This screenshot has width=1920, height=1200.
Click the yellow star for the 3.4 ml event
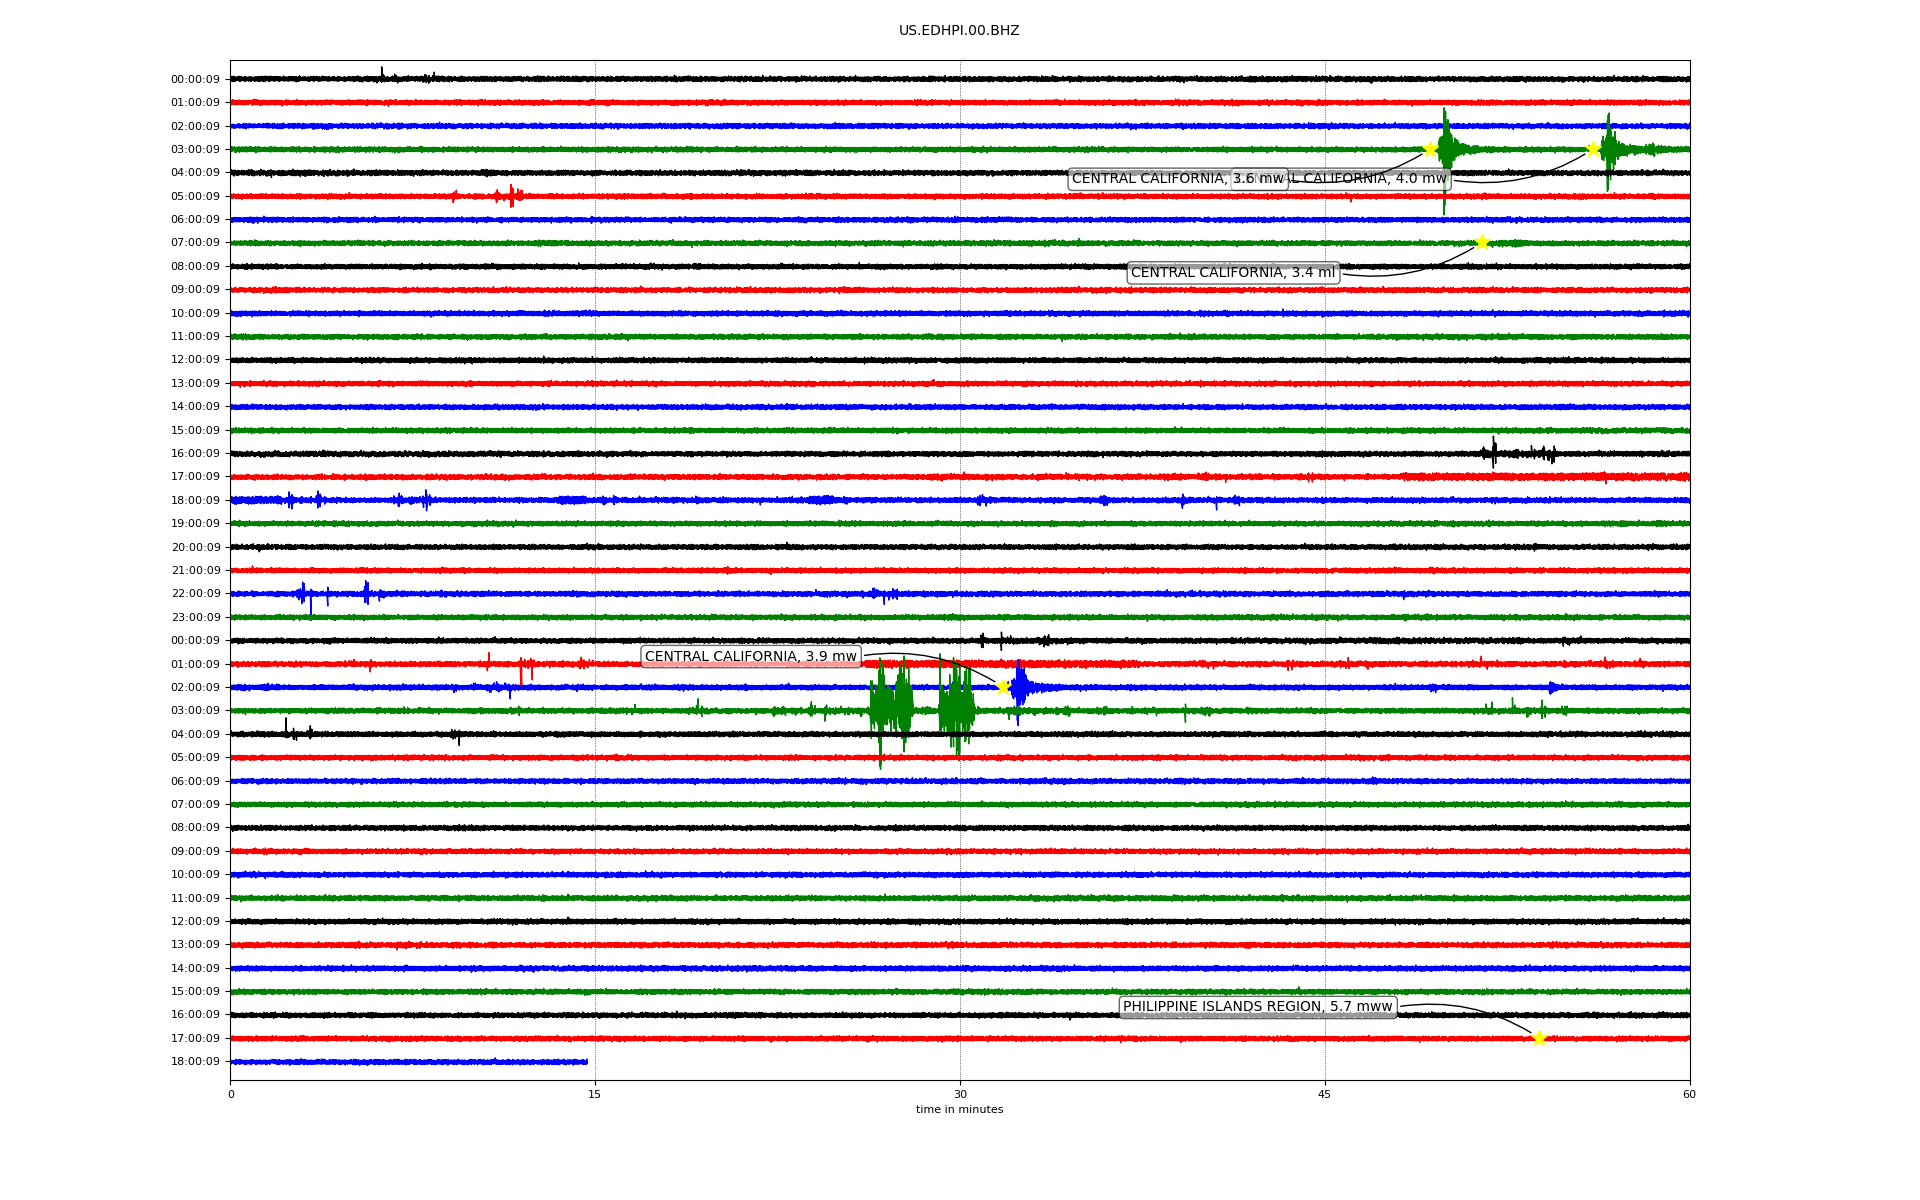click(1482, 242)
